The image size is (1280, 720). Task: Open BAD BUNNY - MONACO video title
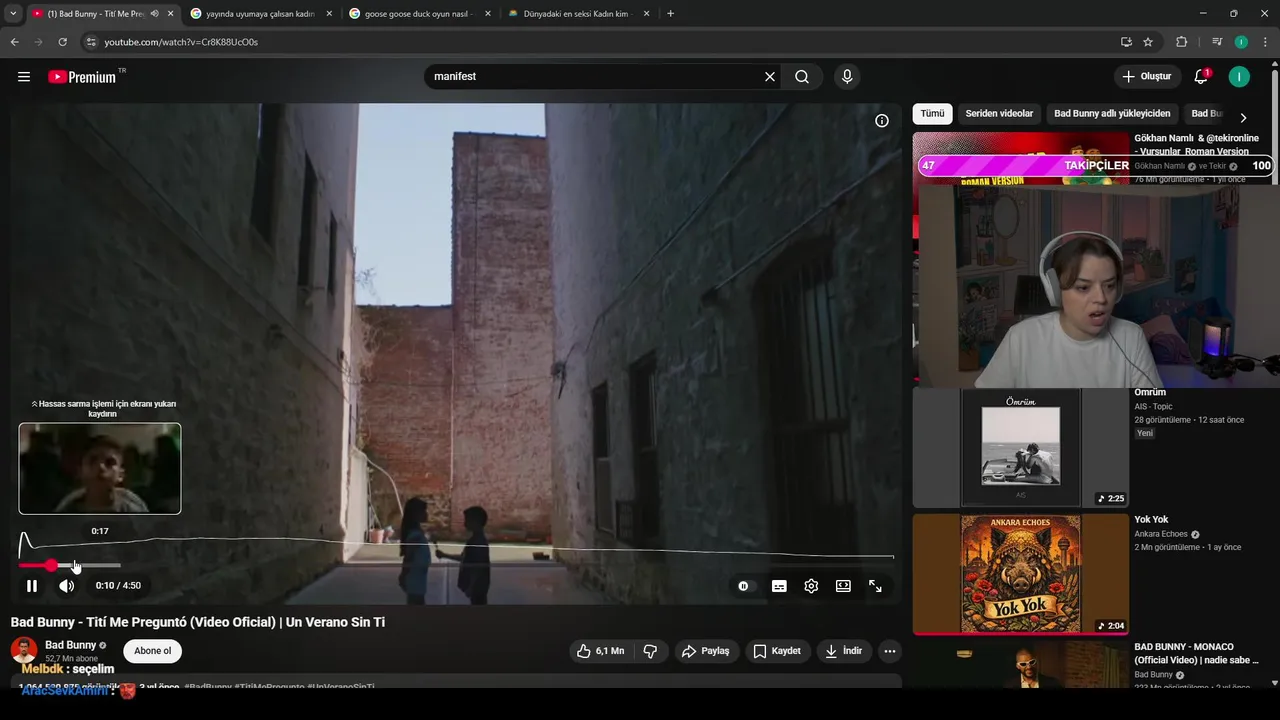click(1196, 654)
